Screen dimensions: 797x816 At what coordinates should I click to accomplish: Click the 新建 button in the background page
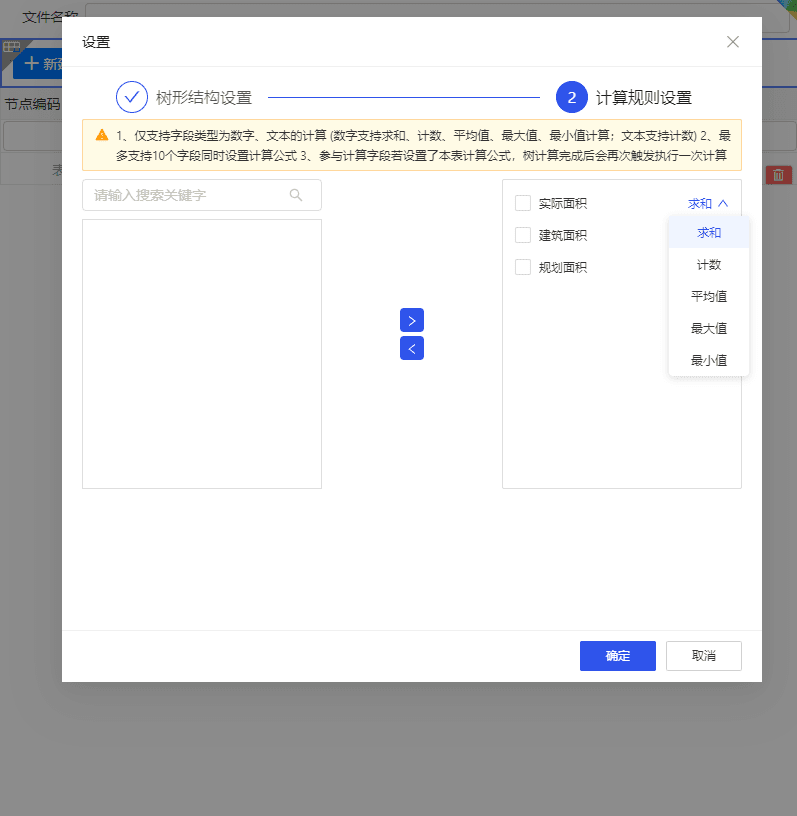(x=37, y=63)
